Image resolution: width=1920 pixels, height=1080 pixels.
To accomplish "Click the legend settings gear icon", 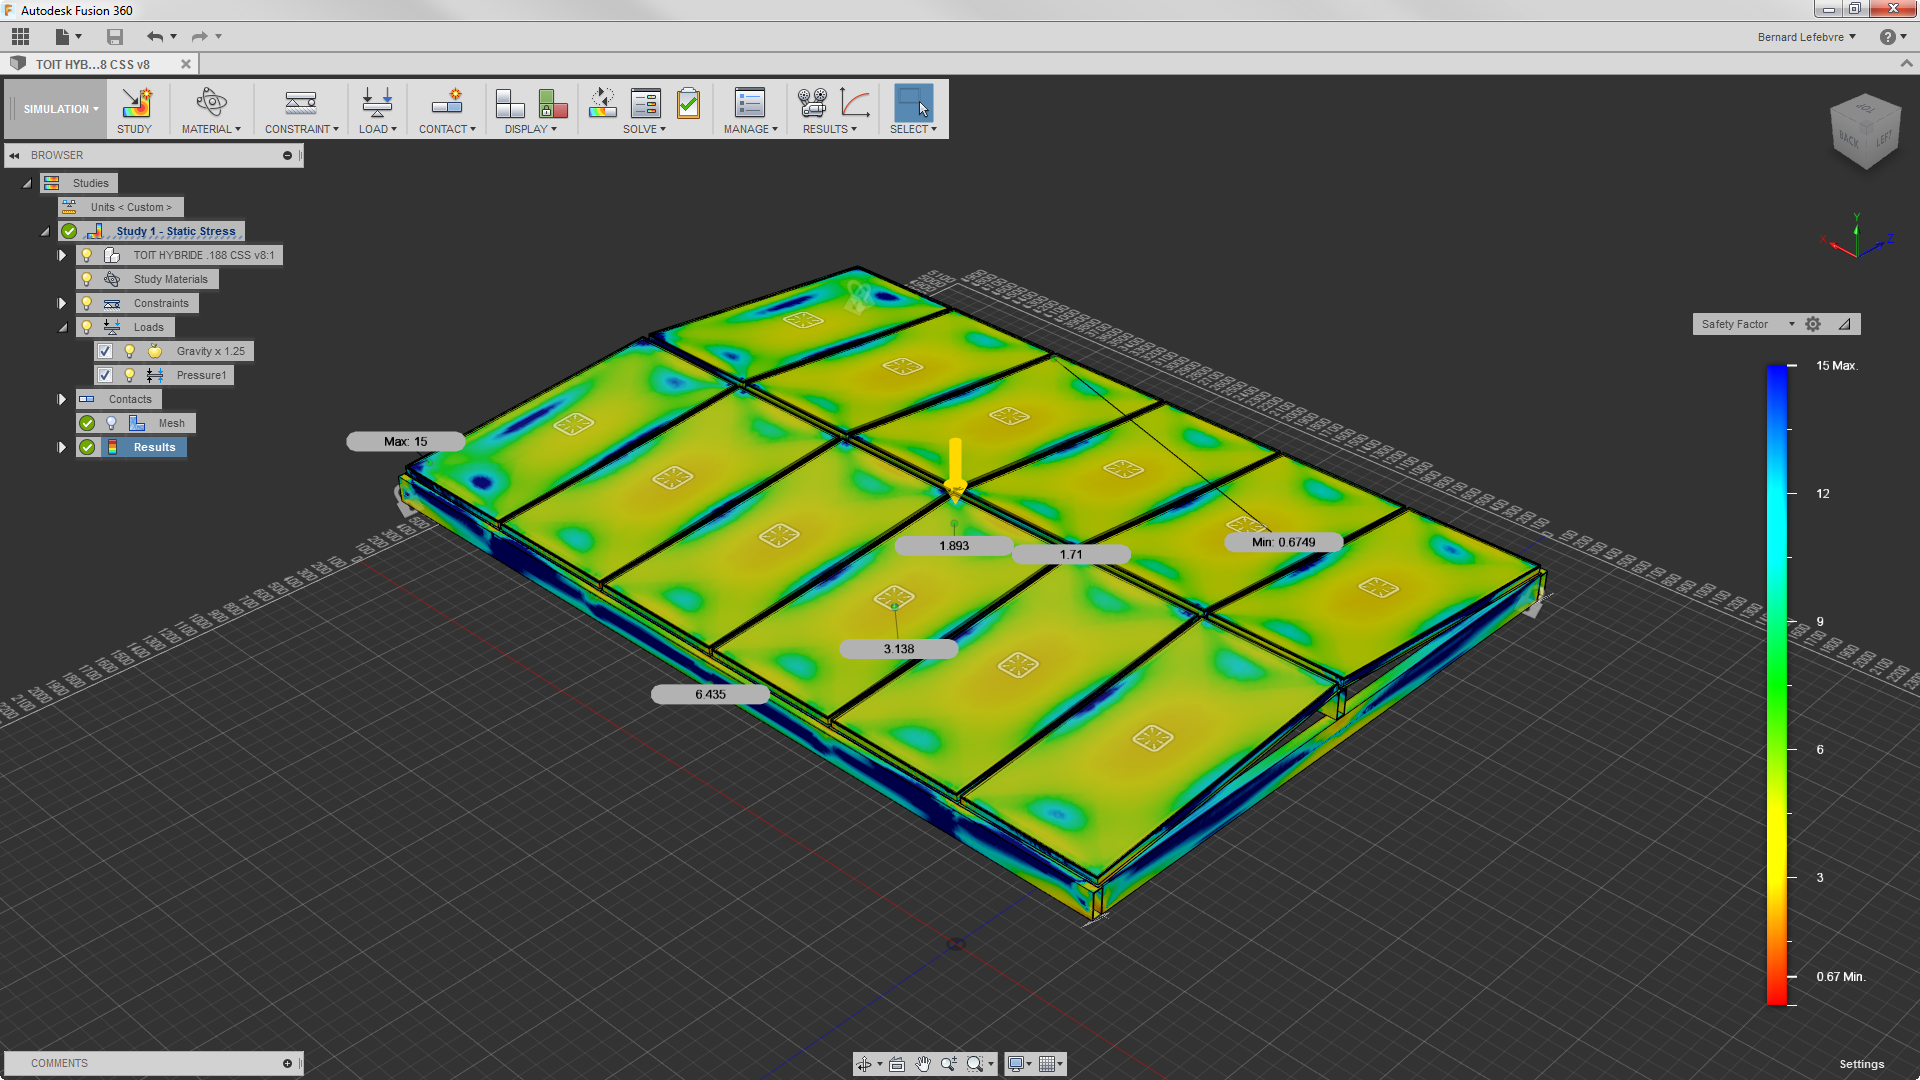I will click(x=1813, y=324).
